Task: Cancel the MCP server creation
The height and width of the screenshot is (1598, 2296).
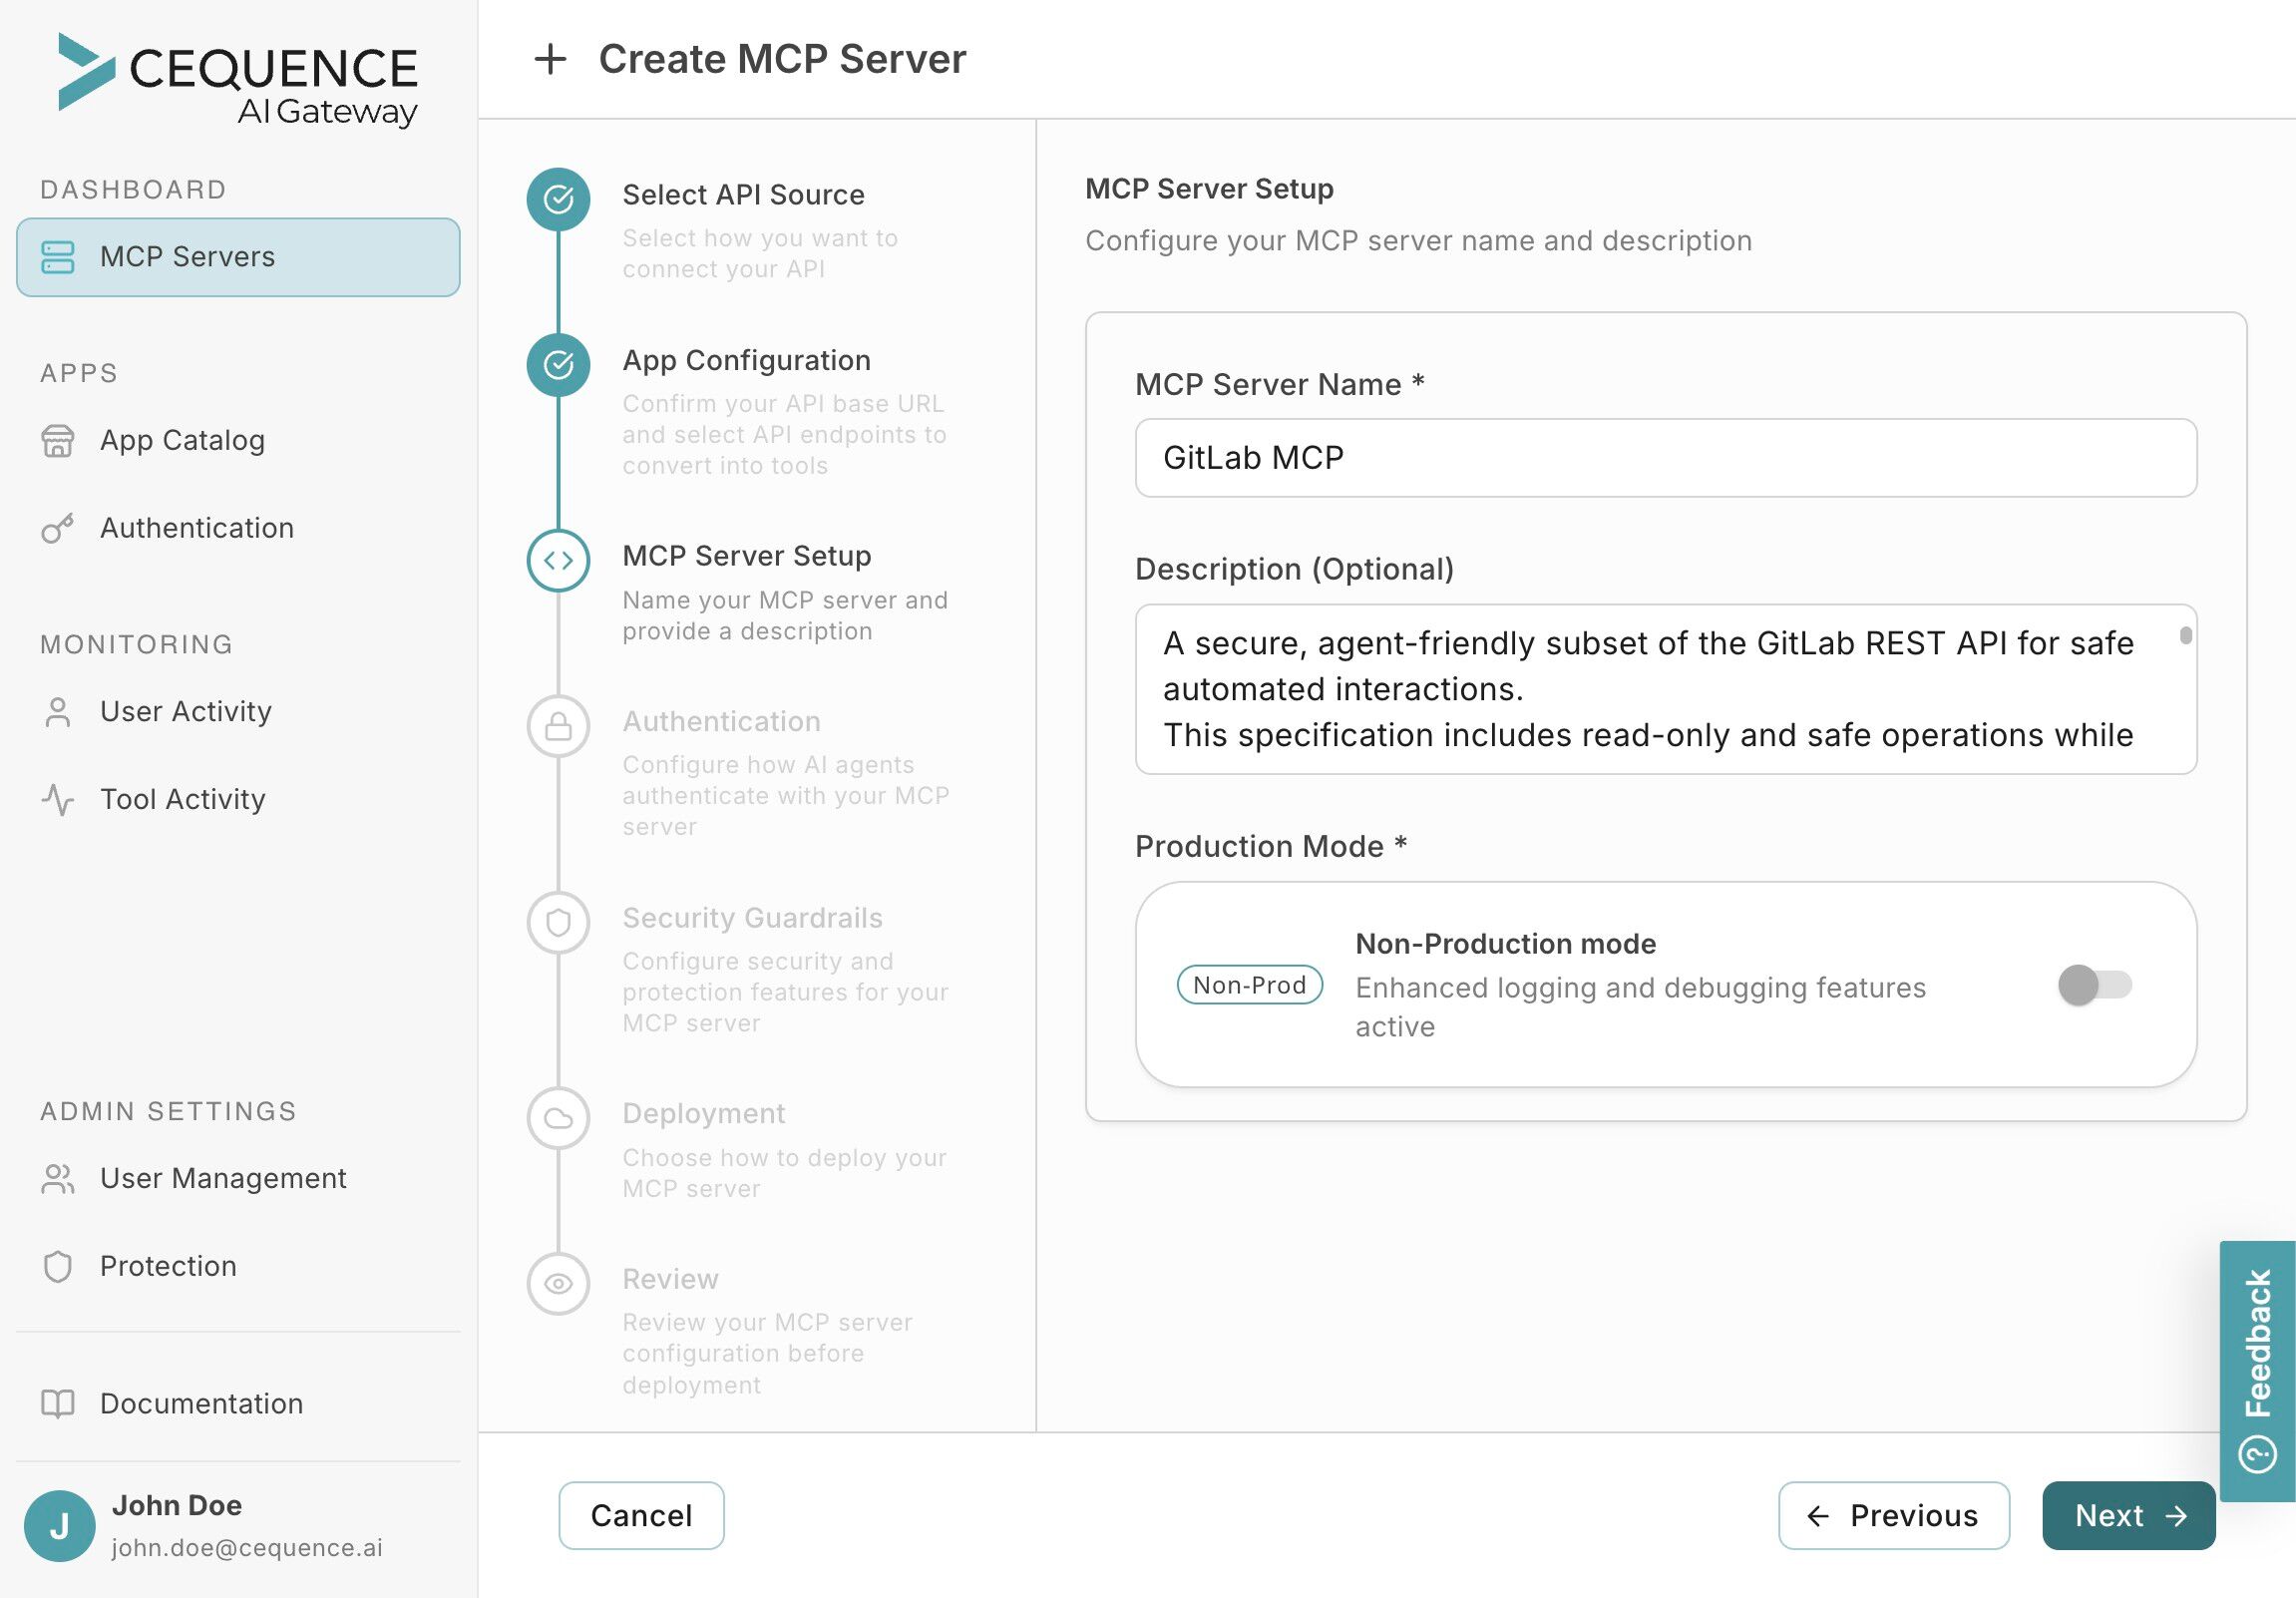Action: pyautogui.click(x=641, y=1515)
